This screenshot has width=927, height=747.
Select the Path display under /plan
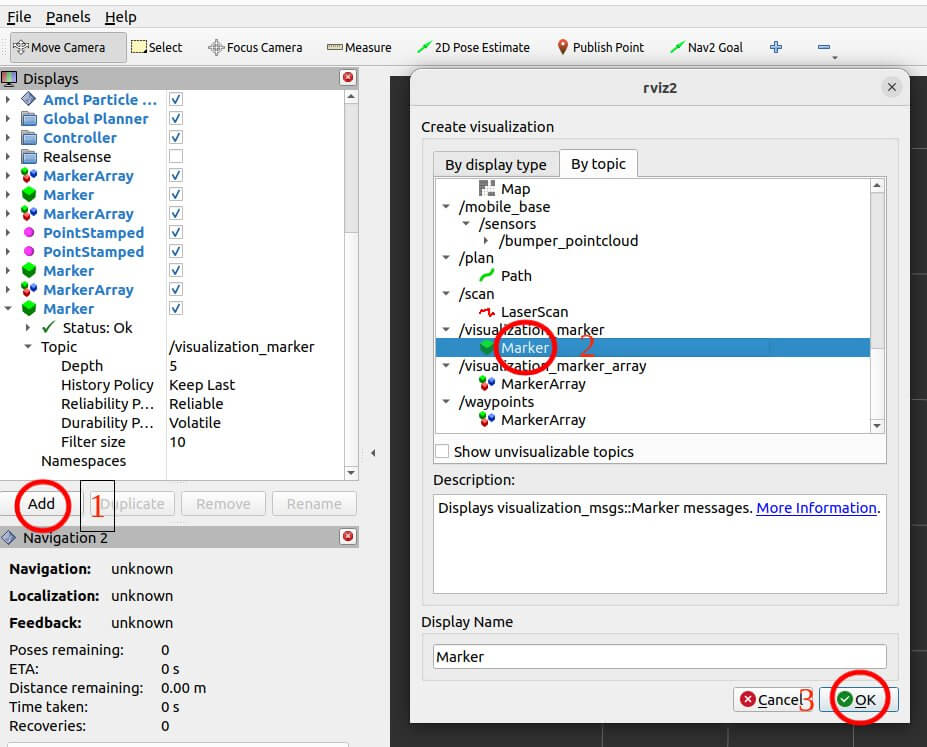tap(516, 276)
